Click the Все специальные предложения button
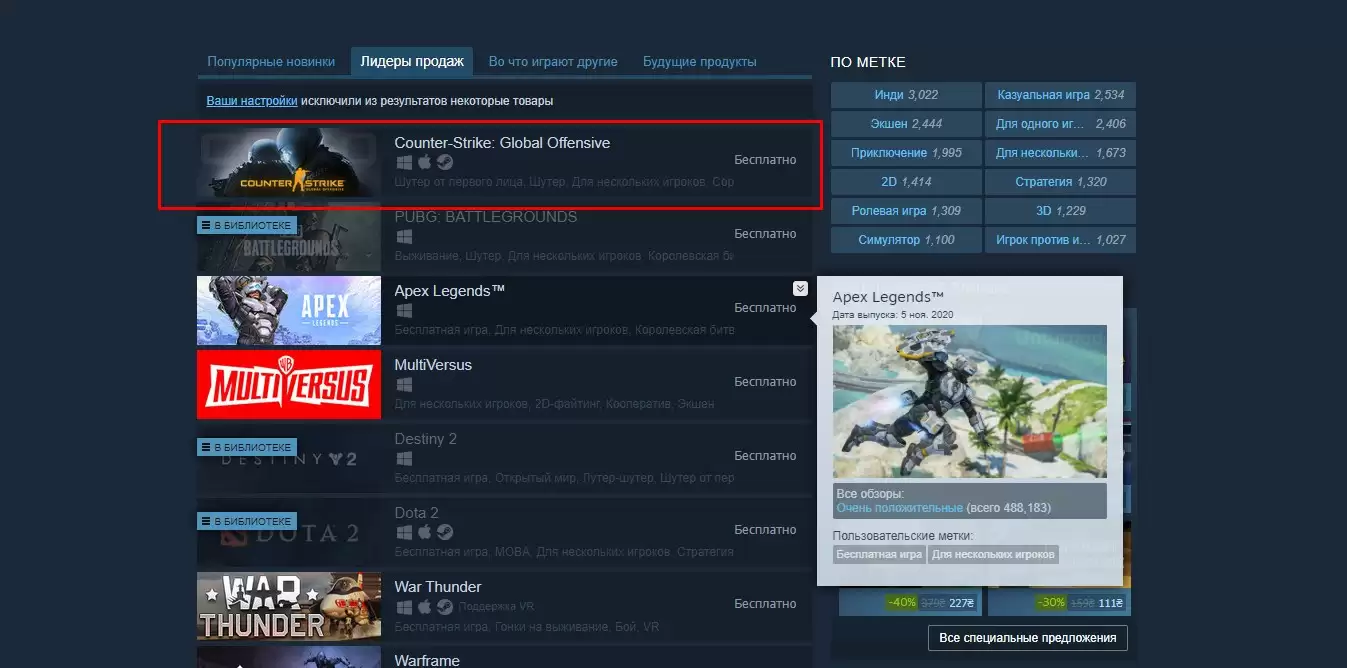Viewport: 1347px width, 668px height. coord(1028,638)
